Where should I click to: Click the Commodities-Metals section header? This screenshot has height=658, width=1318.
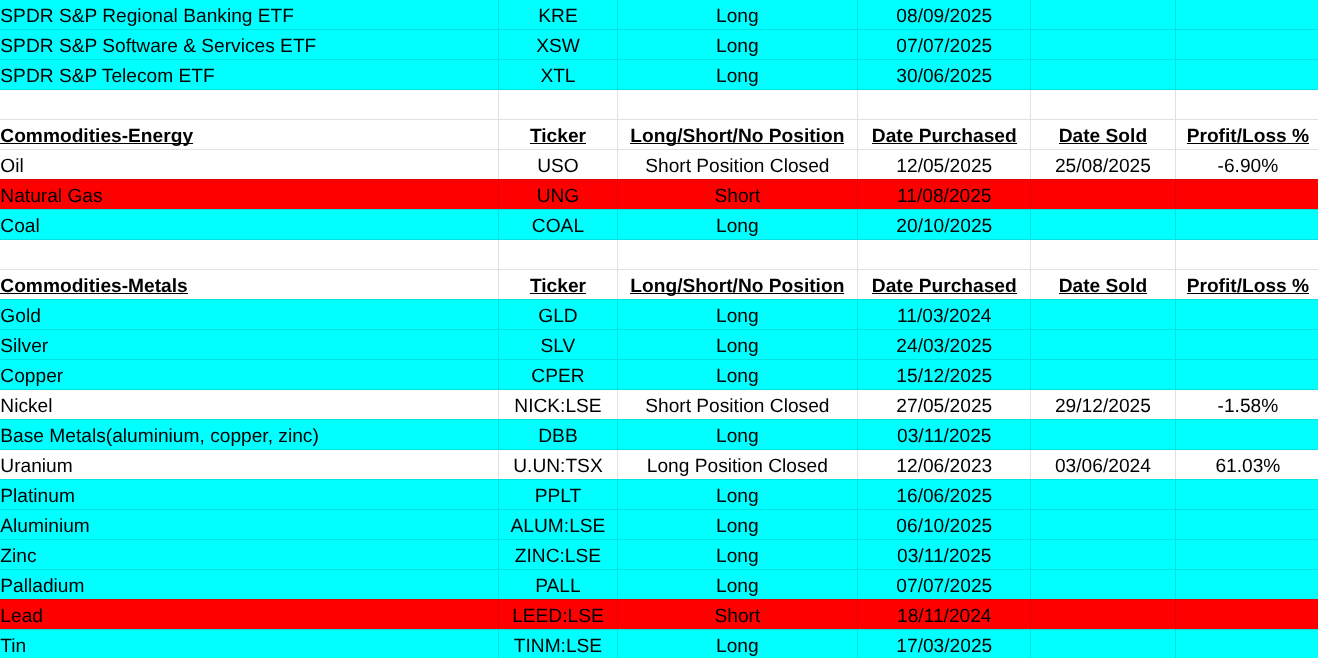coord(94,286)
